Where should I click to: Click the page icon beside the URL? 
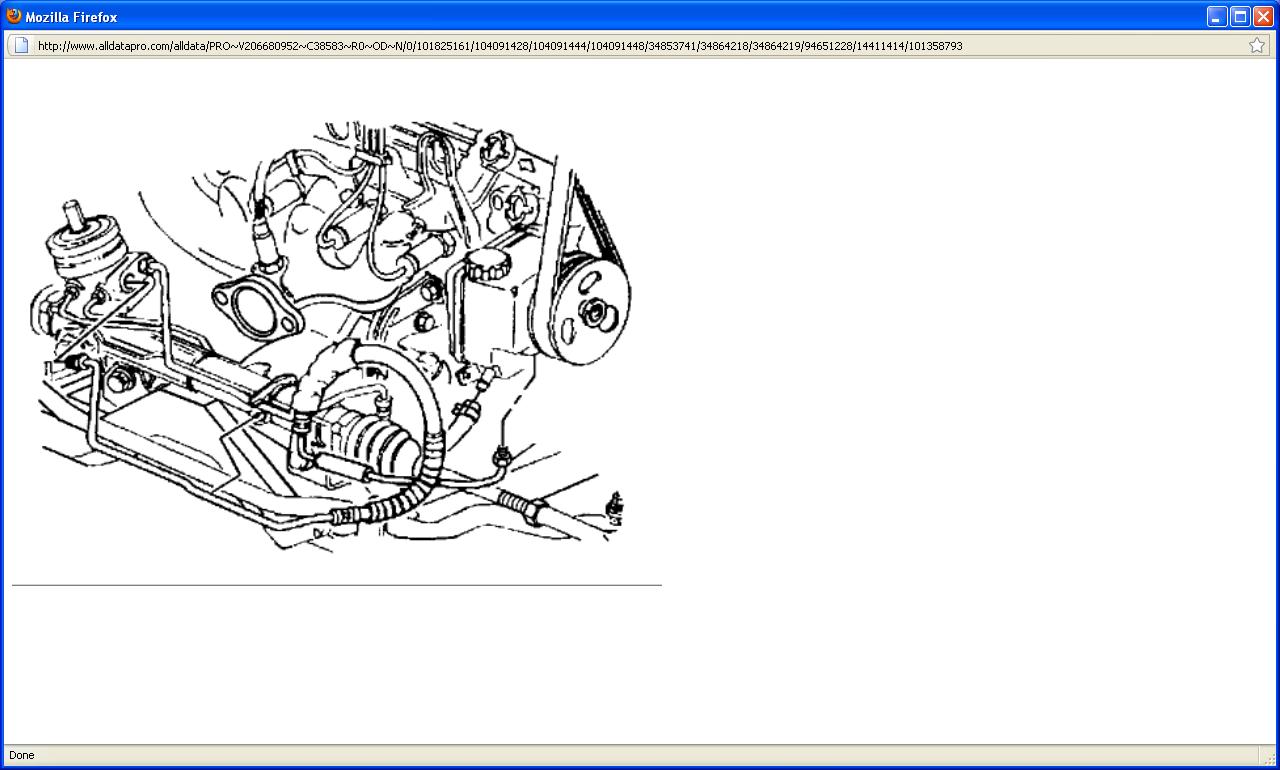click(x=20, y=45)
